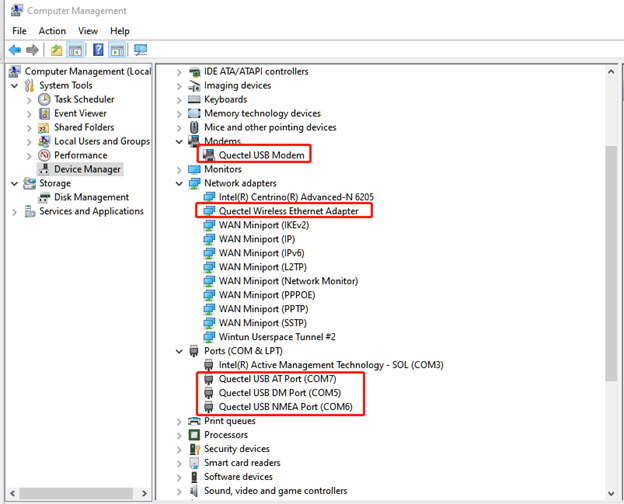Click the Up one level folder icon
Screen dimensions: 624x504
click(x=57, y=50)
